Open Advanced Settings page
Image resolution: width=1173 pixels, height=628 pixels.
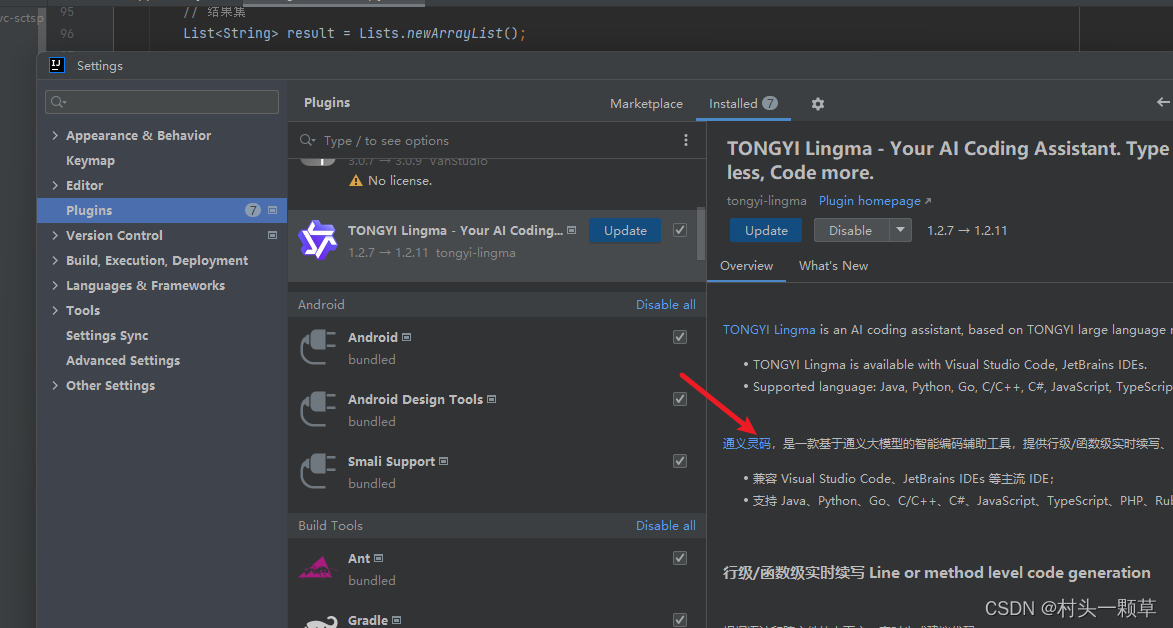pos(123,360)
